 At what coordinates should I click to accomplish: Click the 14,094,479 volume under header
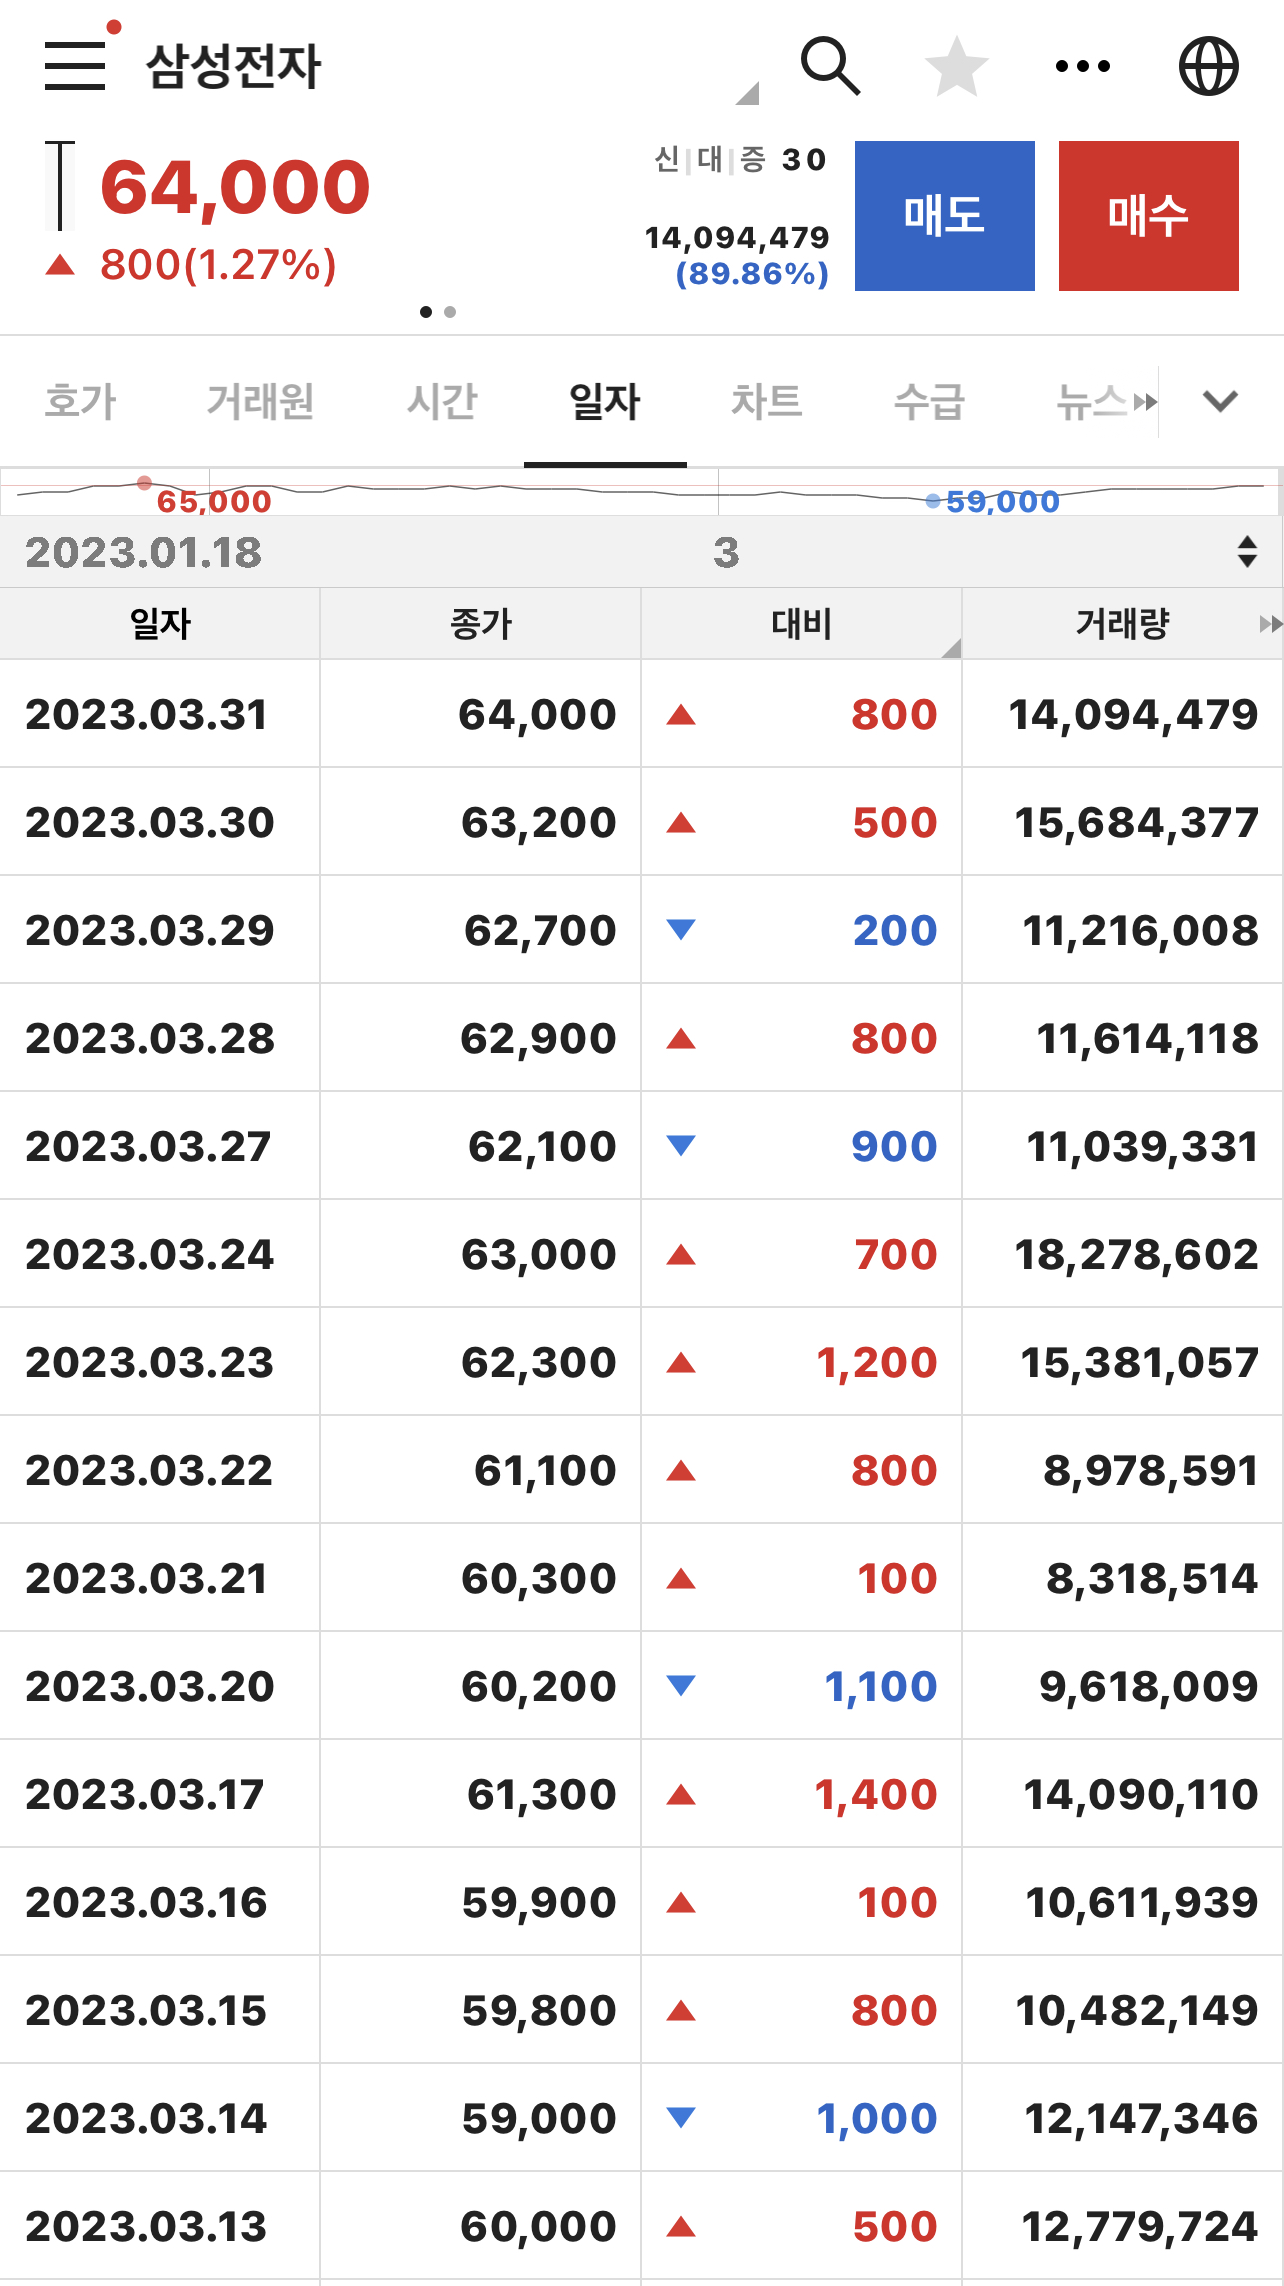click(737, 237)
